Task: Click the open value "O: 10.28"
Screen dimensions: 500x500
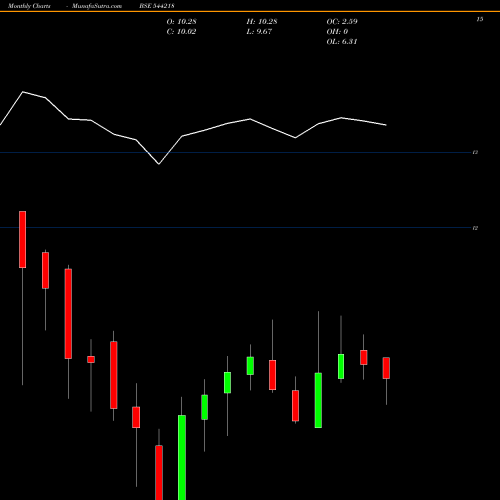Action: [x=182, y=22]
